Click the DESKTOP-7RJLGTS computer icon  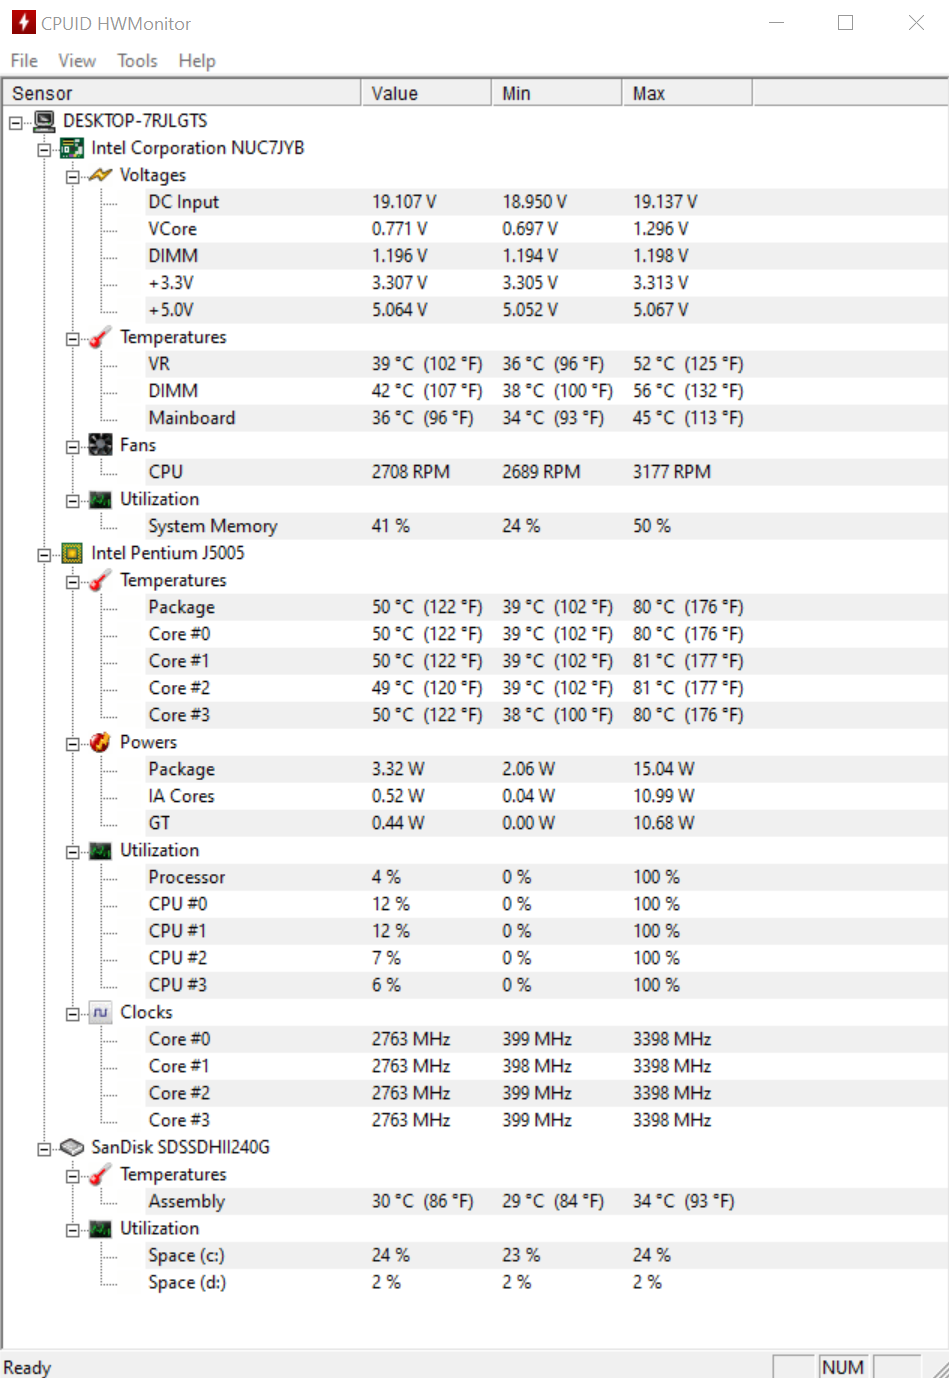click(x=44, y=121)
